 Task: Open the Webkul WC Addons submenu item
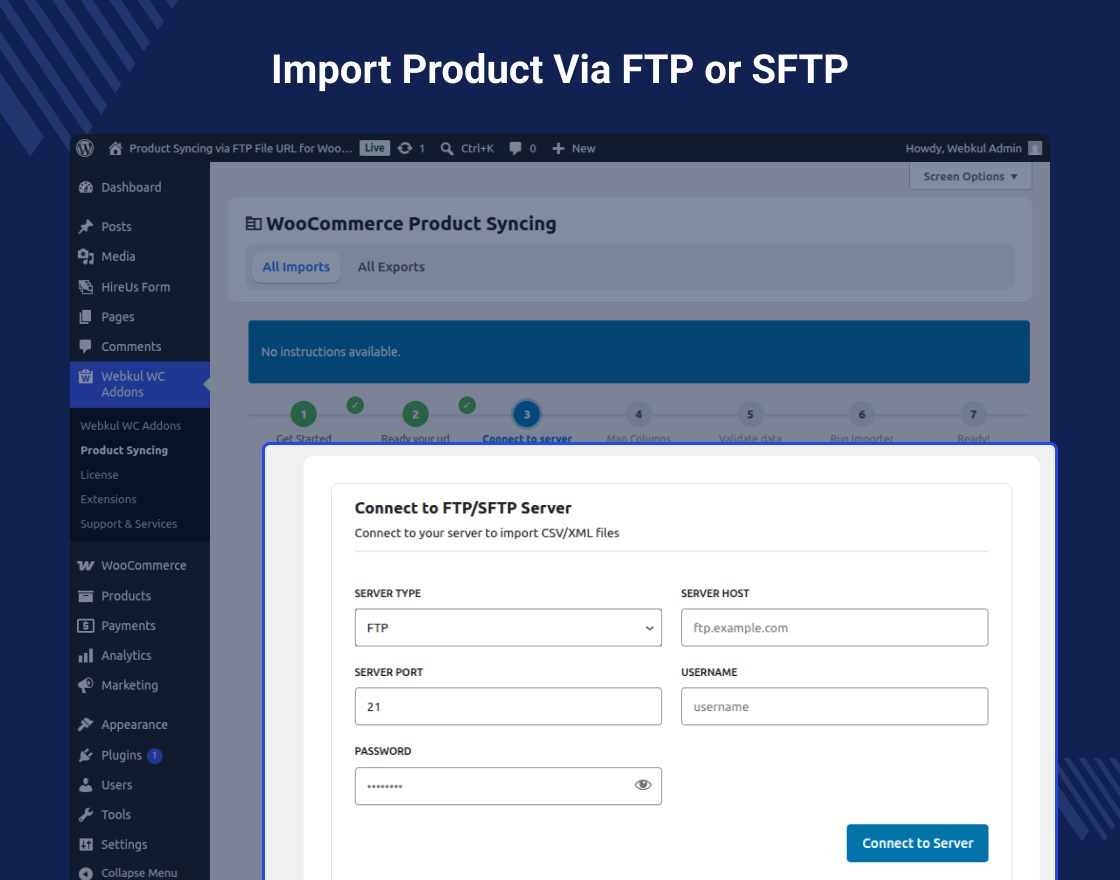point(130,426)
